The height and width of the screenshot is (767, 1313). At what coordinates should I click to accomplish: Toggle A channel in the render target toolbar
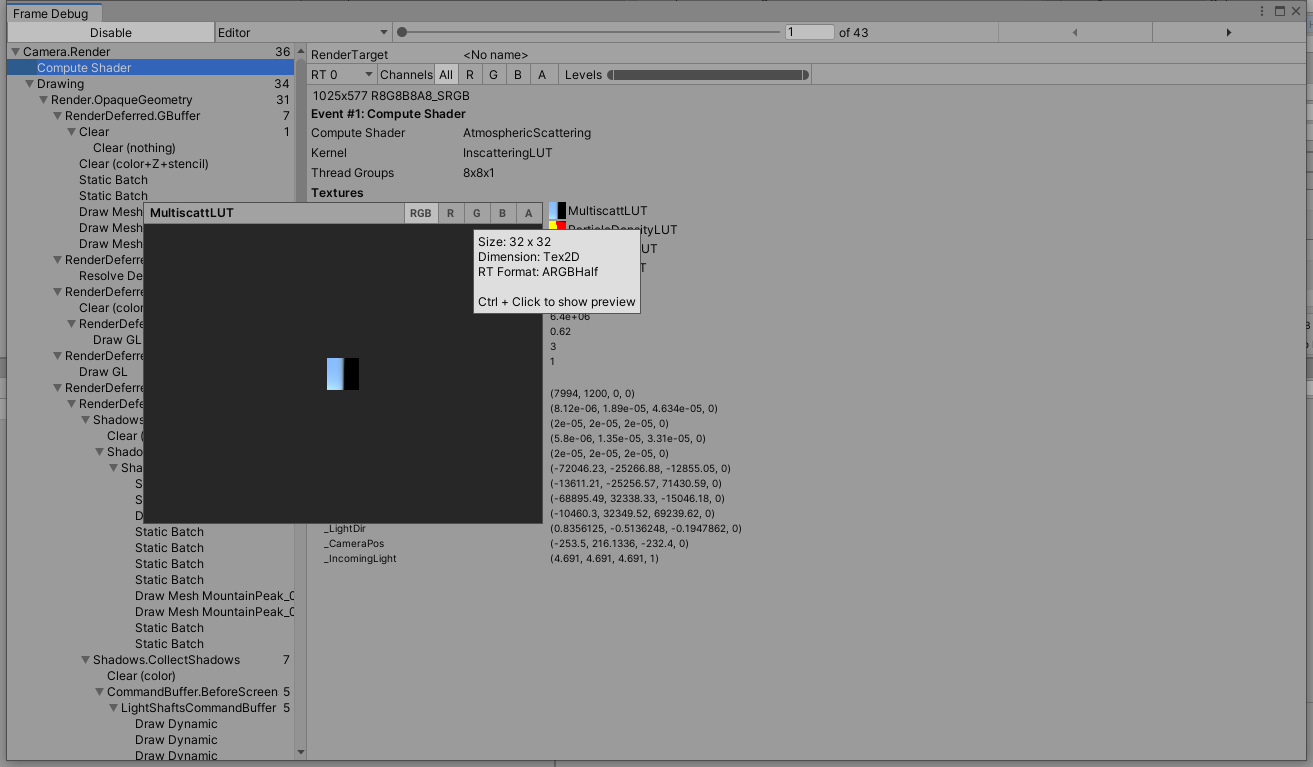[543, 75]
